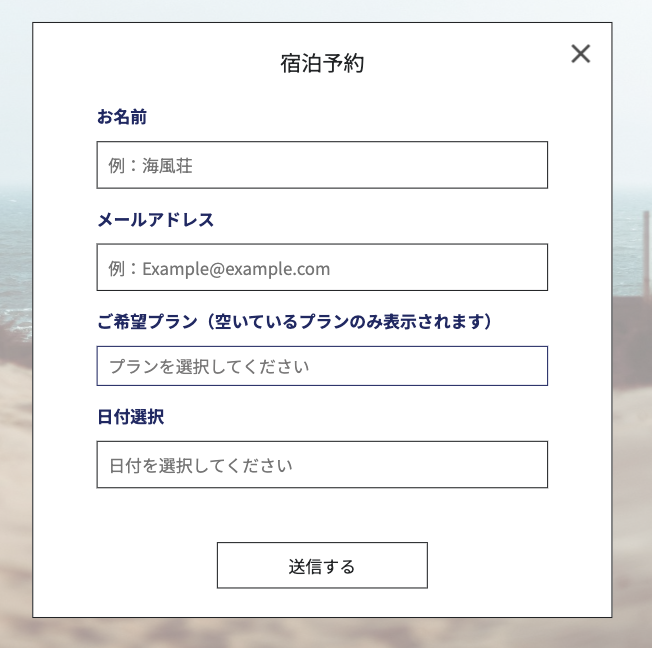Click the お名前 label
The image size is (652, 648).
pyautogui.click(x=122, y=118)
